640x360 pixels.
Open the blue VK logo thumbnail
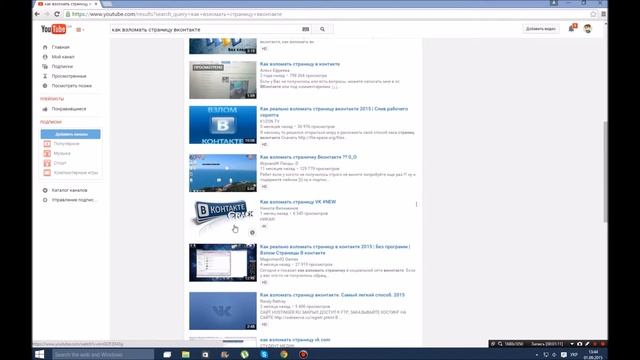coord(222,311)
